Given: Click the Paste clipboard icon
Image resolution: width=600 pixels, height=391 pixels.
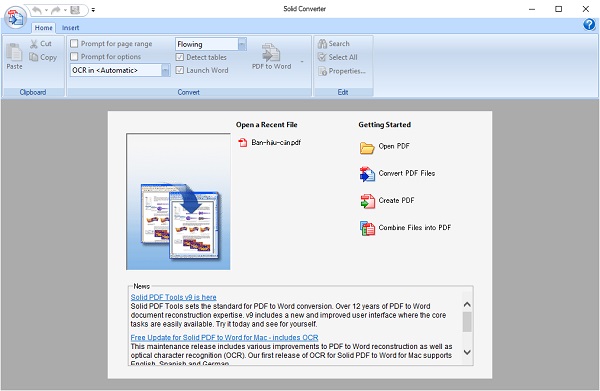Looking at the screenshot, I should (14, 52).
